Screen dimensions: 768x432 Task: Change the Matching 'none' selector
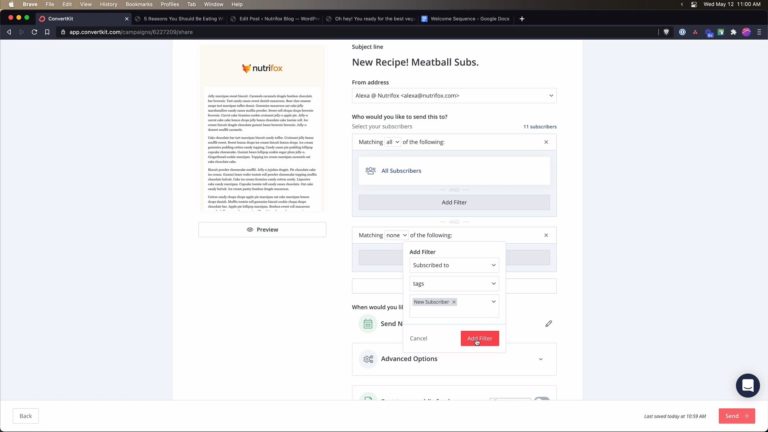pos(396,235)
